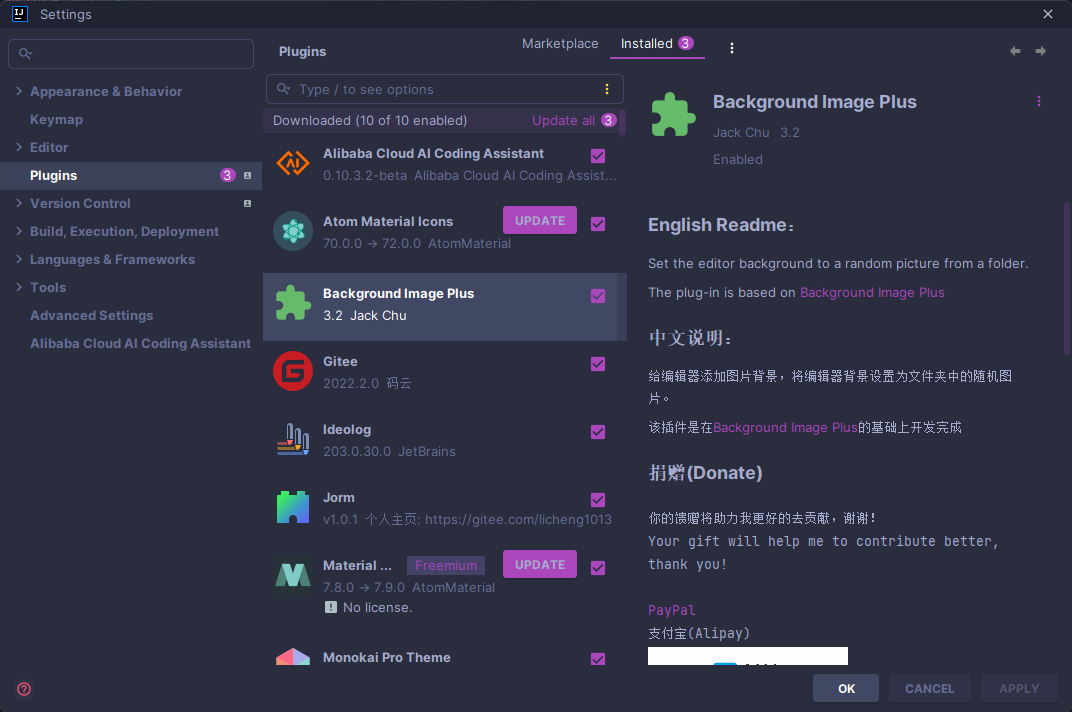
Task: Click the help question mark icon
Action: pyautogui.click(x=24, y=689)
